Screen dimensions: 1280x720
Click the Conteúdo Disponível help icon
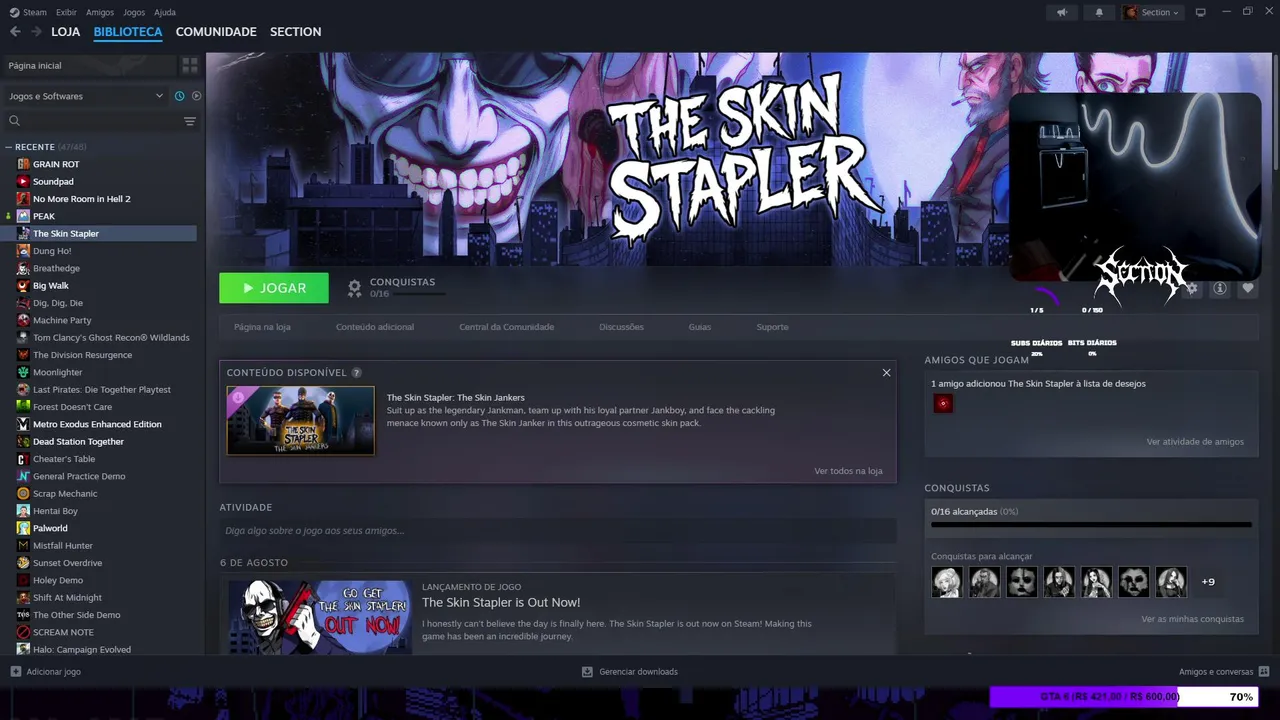point(357,373)
